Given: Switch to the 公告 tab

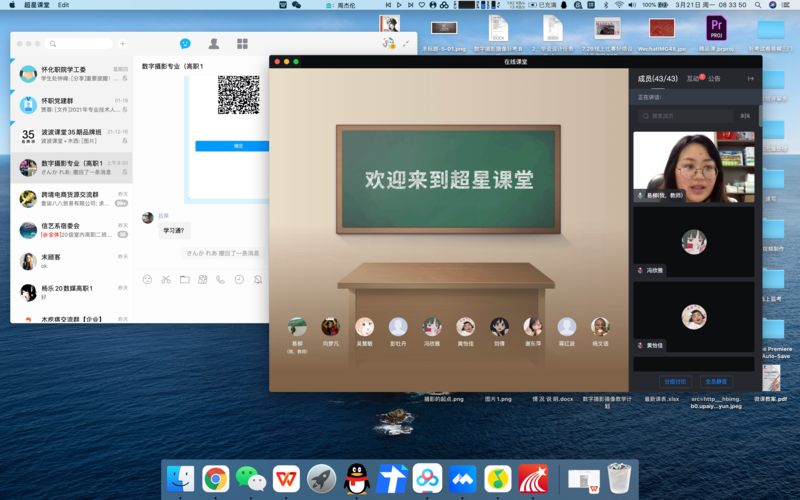Looking at the screenshot, I should click(x=714, y=78).
